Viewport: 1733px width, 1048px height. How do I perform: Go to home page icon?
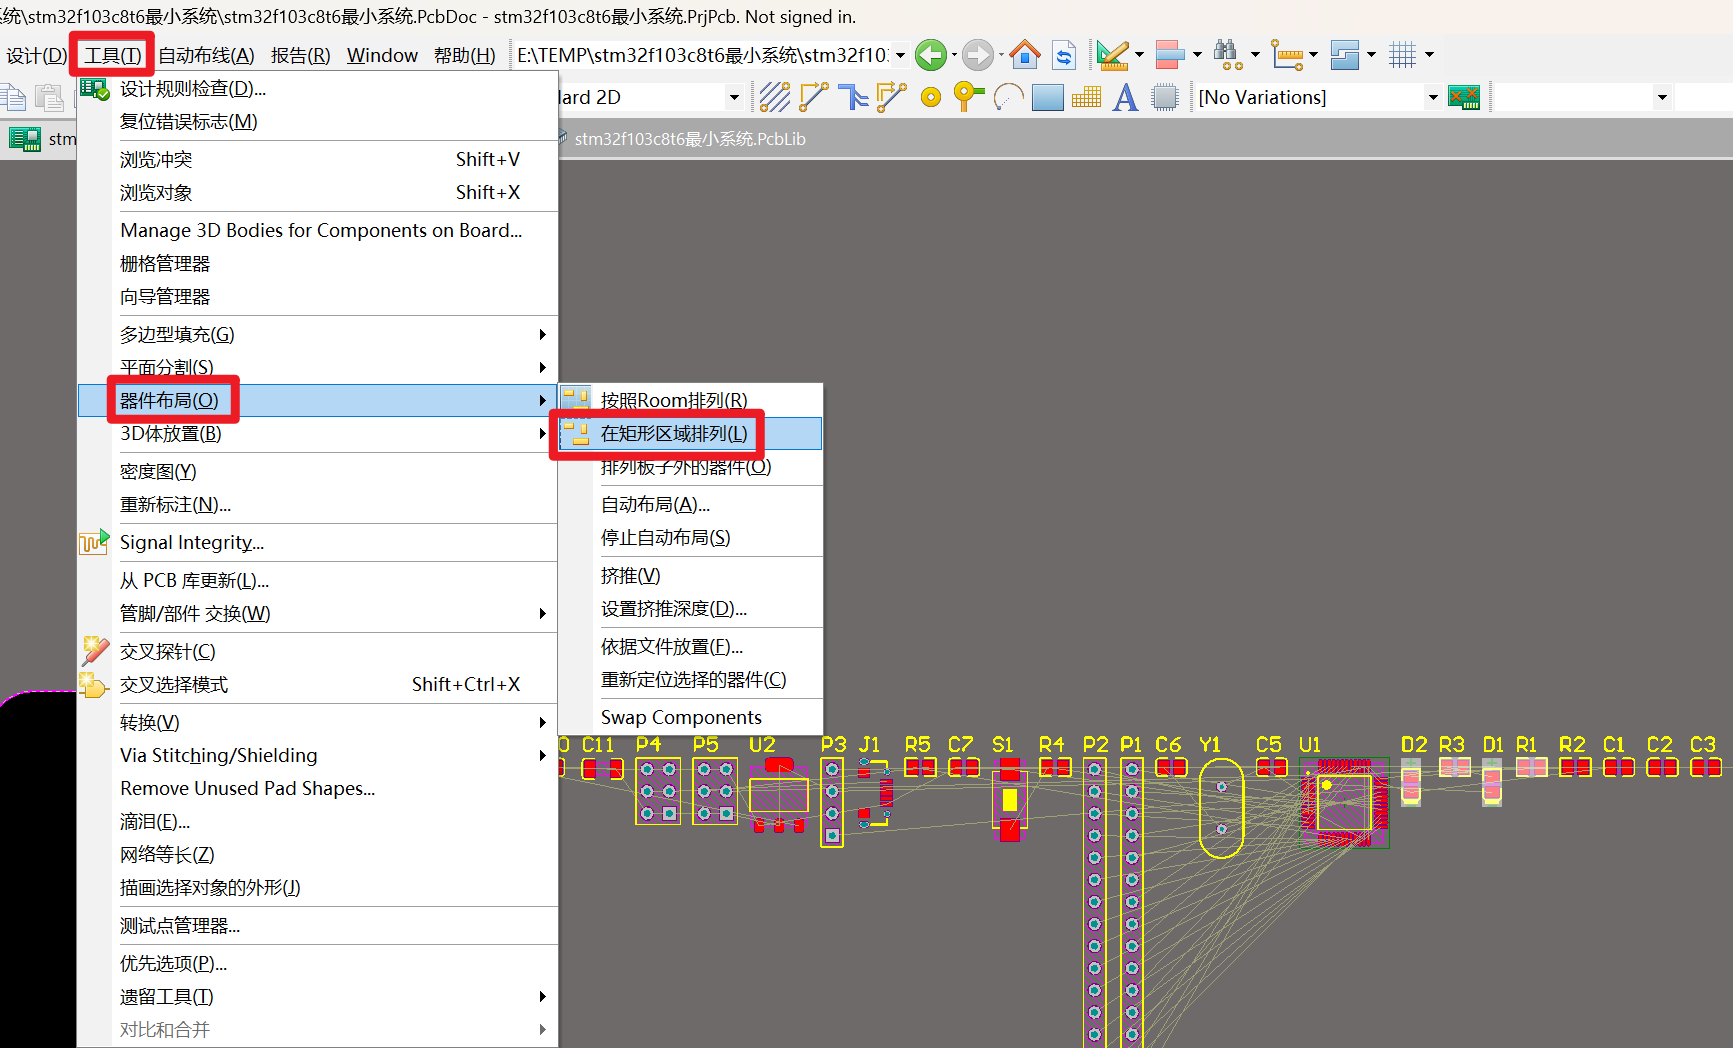pos(1025,54)
